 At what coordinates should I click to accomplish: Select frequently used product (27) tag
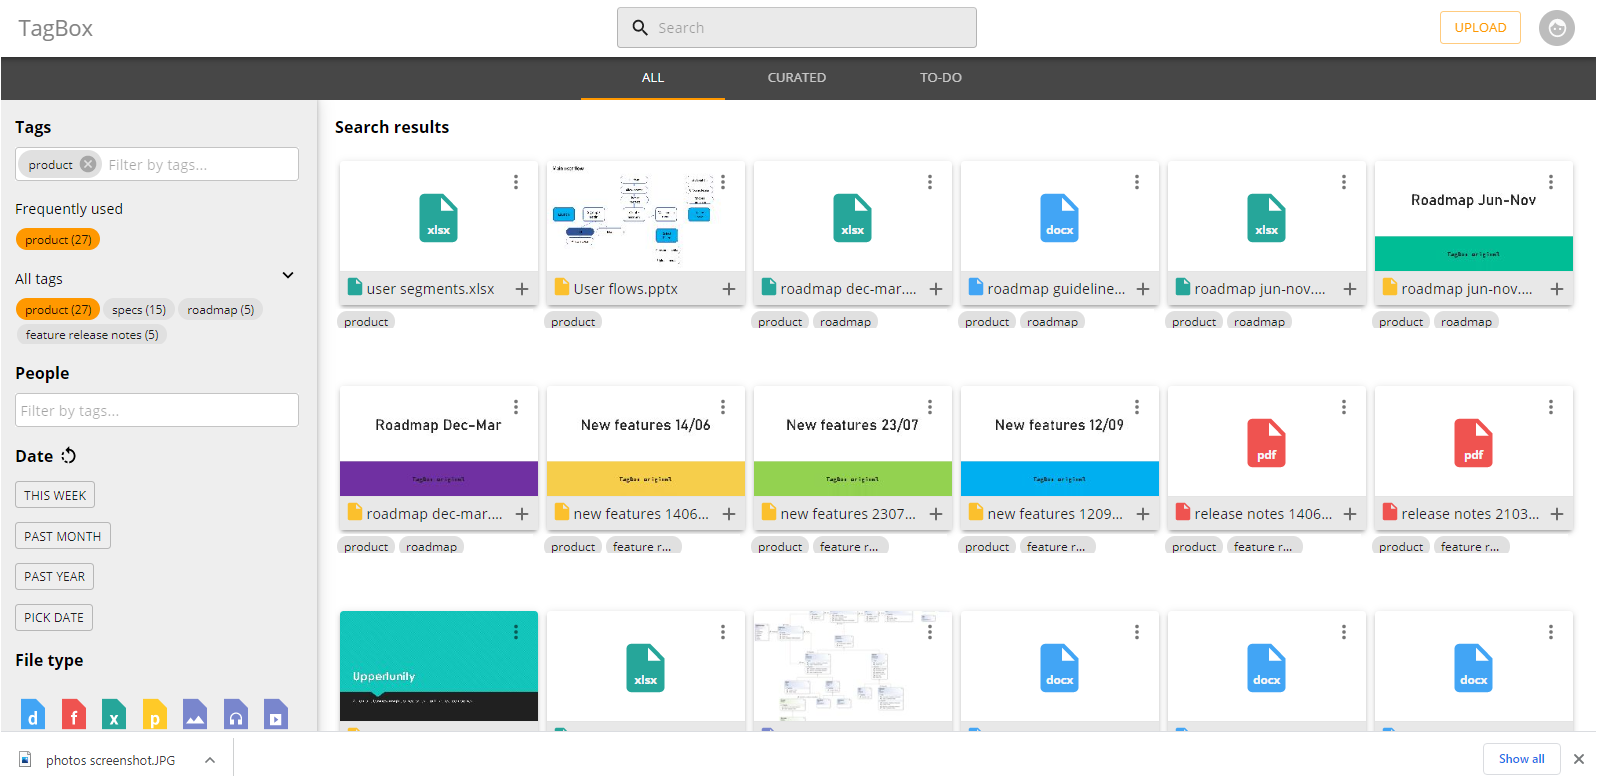point(58,240)
